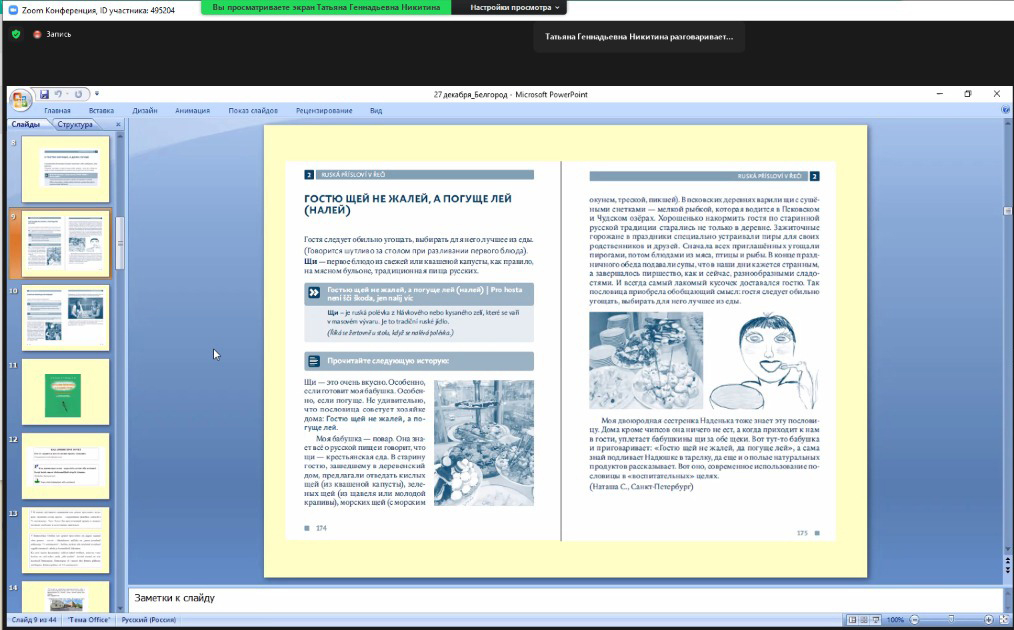This screenshot has width=1014, height=630.
Task: Select the face drawing on right page
Action: [x=763, y=360]
